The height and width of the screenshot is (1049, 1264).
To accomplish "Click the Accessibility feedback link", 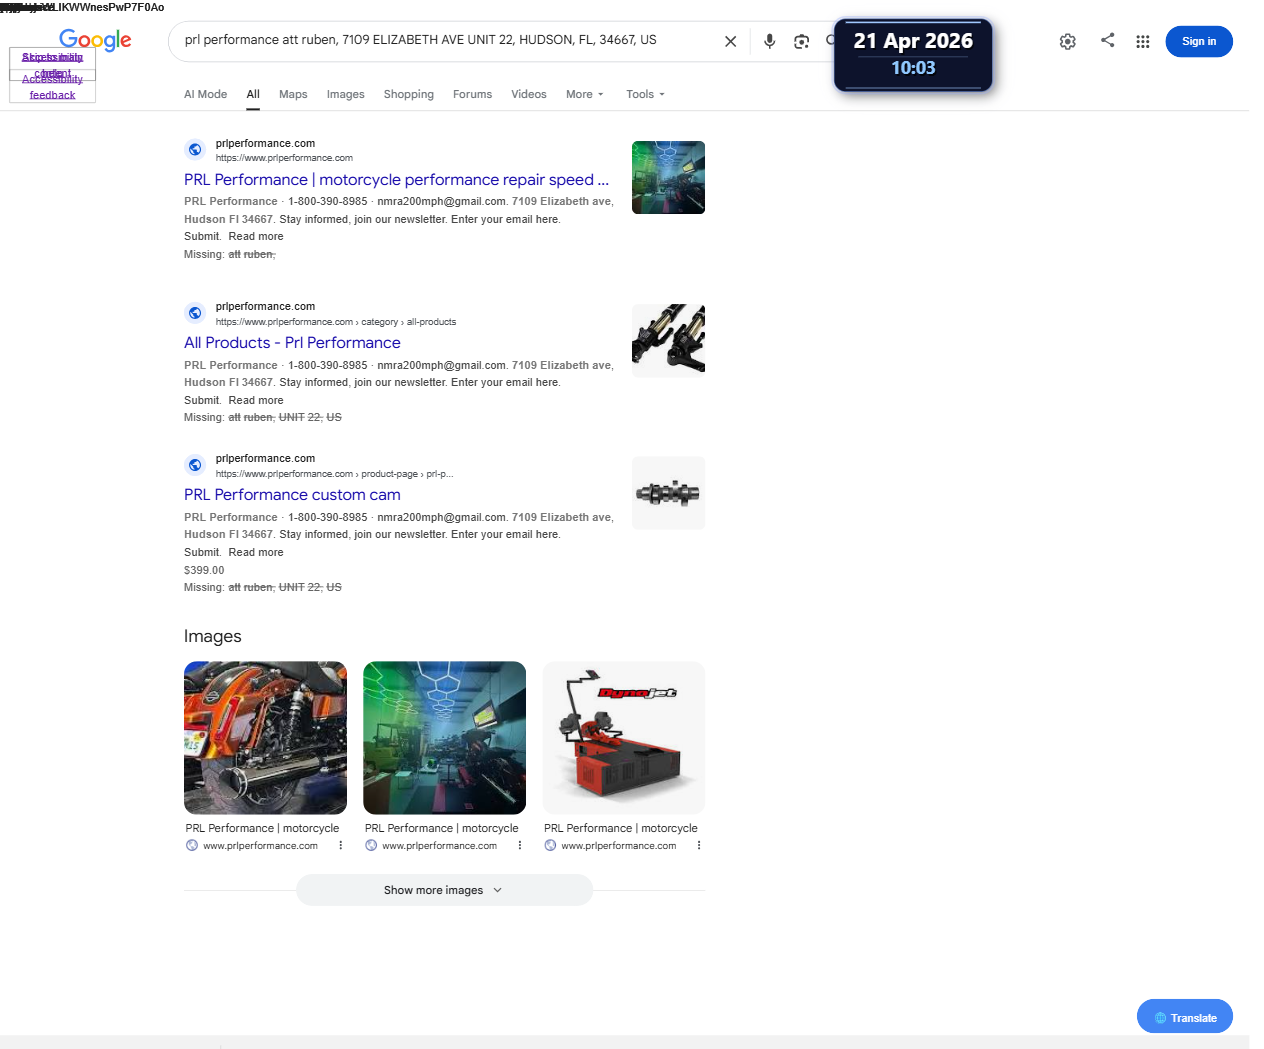I will pos(52,87).
